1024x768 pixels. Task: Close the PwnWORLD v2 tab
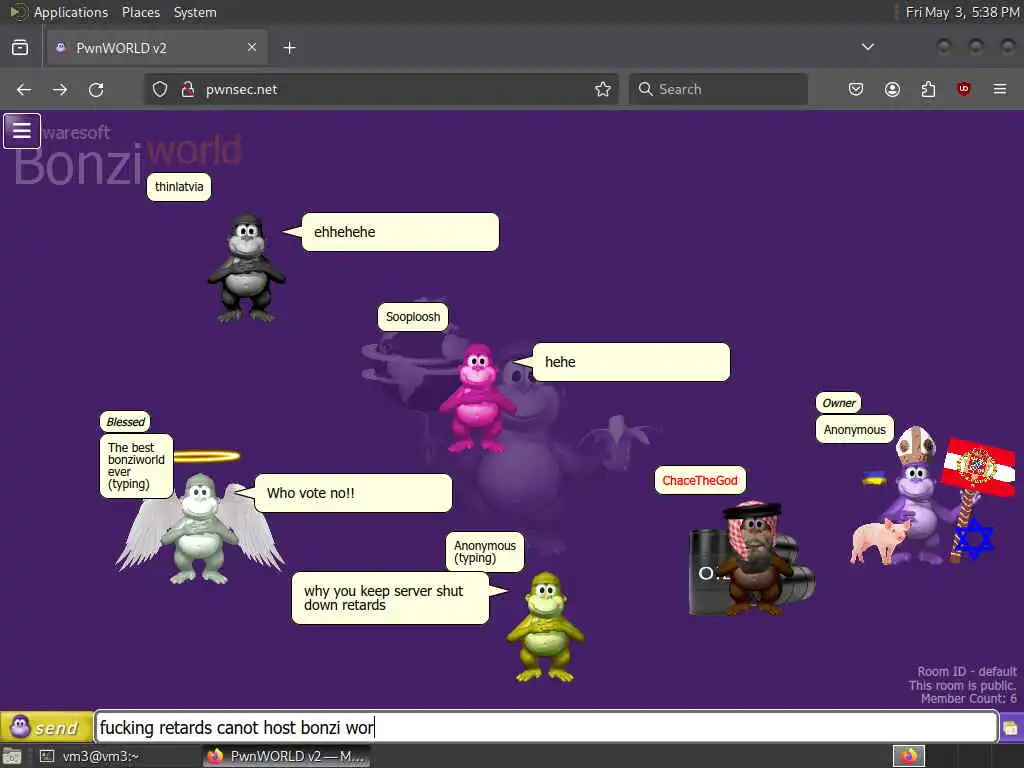(x=252, y=47)
